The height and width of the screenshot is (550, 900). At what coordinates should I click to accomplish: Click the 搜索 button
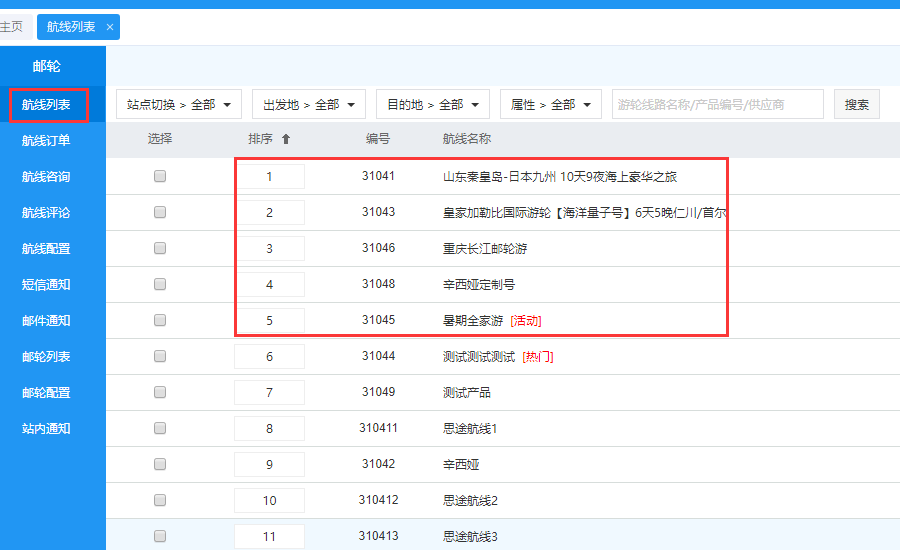pyautogui.click(x=857, y=104)
